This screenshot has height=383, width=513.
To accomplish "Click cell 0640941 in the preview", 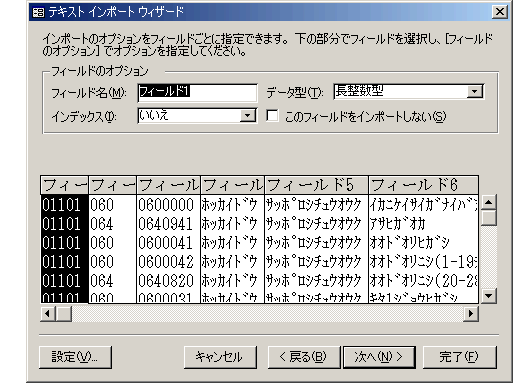I will tap(168, 224).
